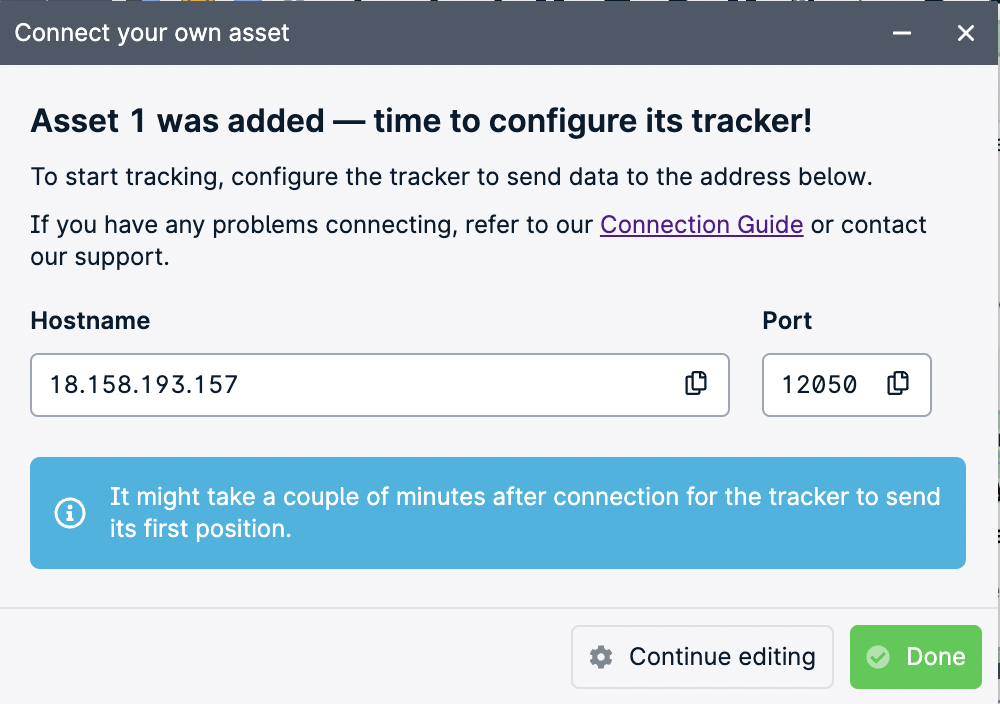Copy the hostname 18.158.193.157 to clipboard
Screen dimensions: 1000x704
click(x=696, y=383)
